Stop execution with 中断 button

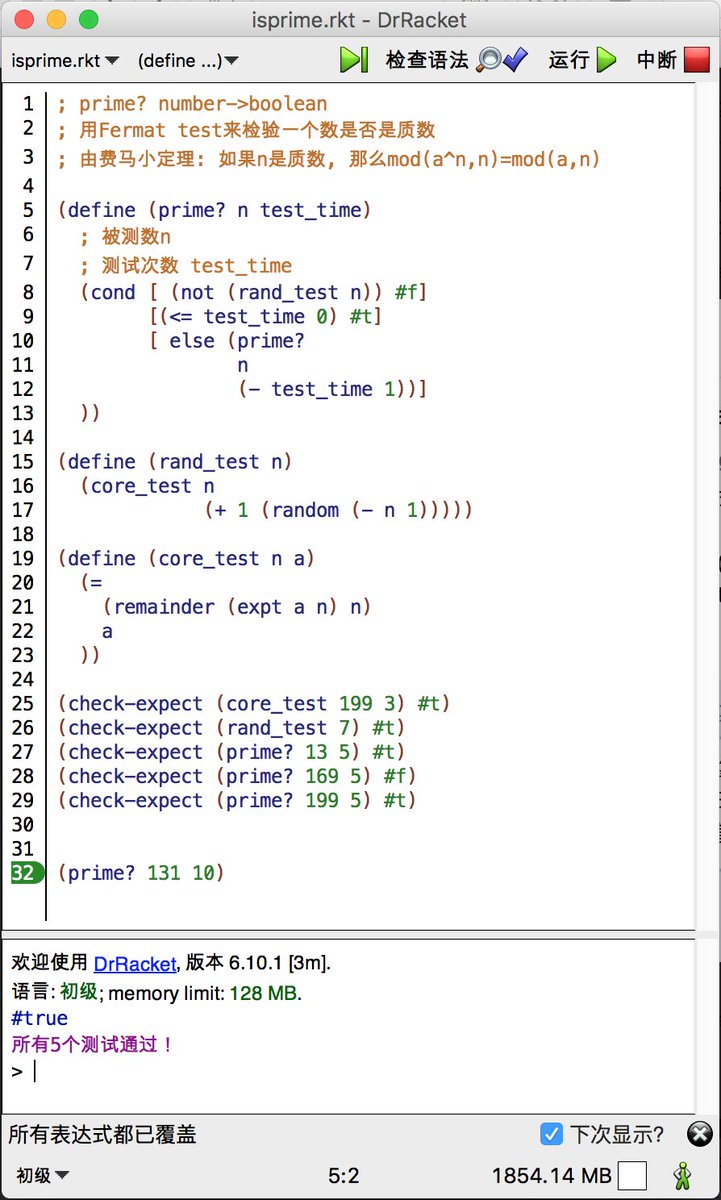click(x=672, y=60)
